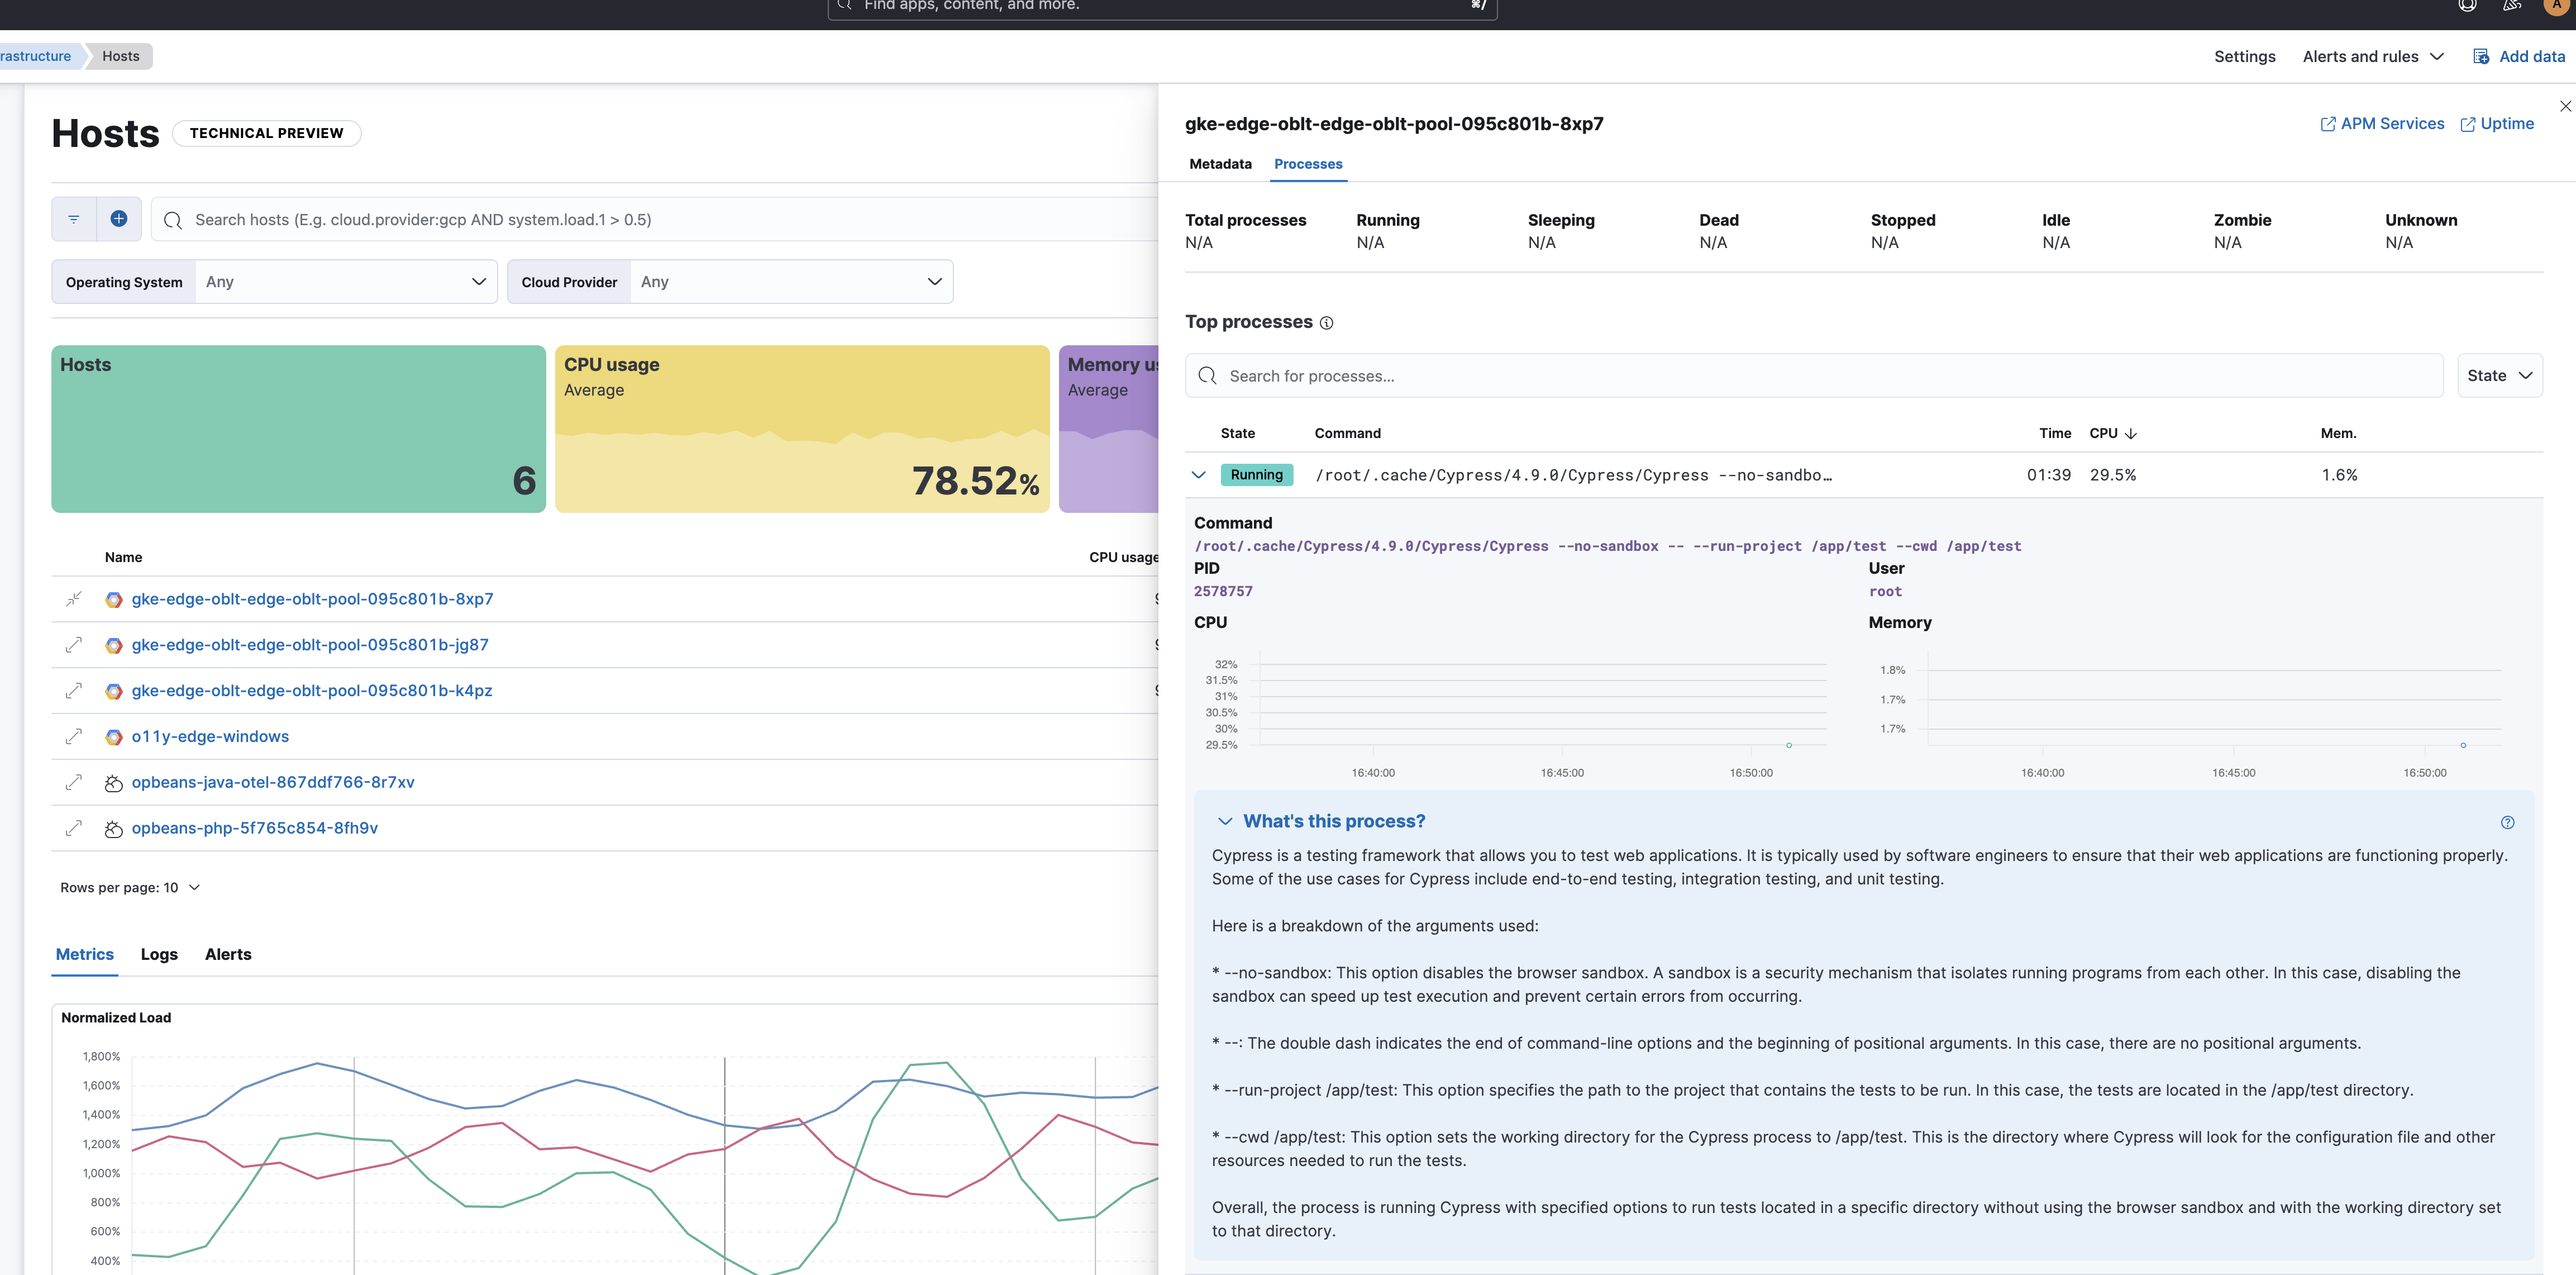
Task: Click the CPU usage average tile
Action: [802, 429]
